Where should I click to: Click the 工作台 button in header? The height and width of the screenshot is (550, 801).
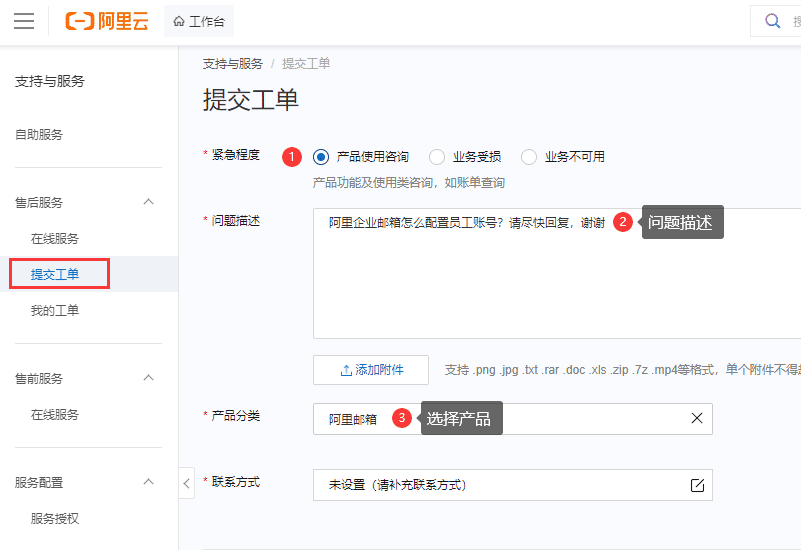tap(199, 21)
